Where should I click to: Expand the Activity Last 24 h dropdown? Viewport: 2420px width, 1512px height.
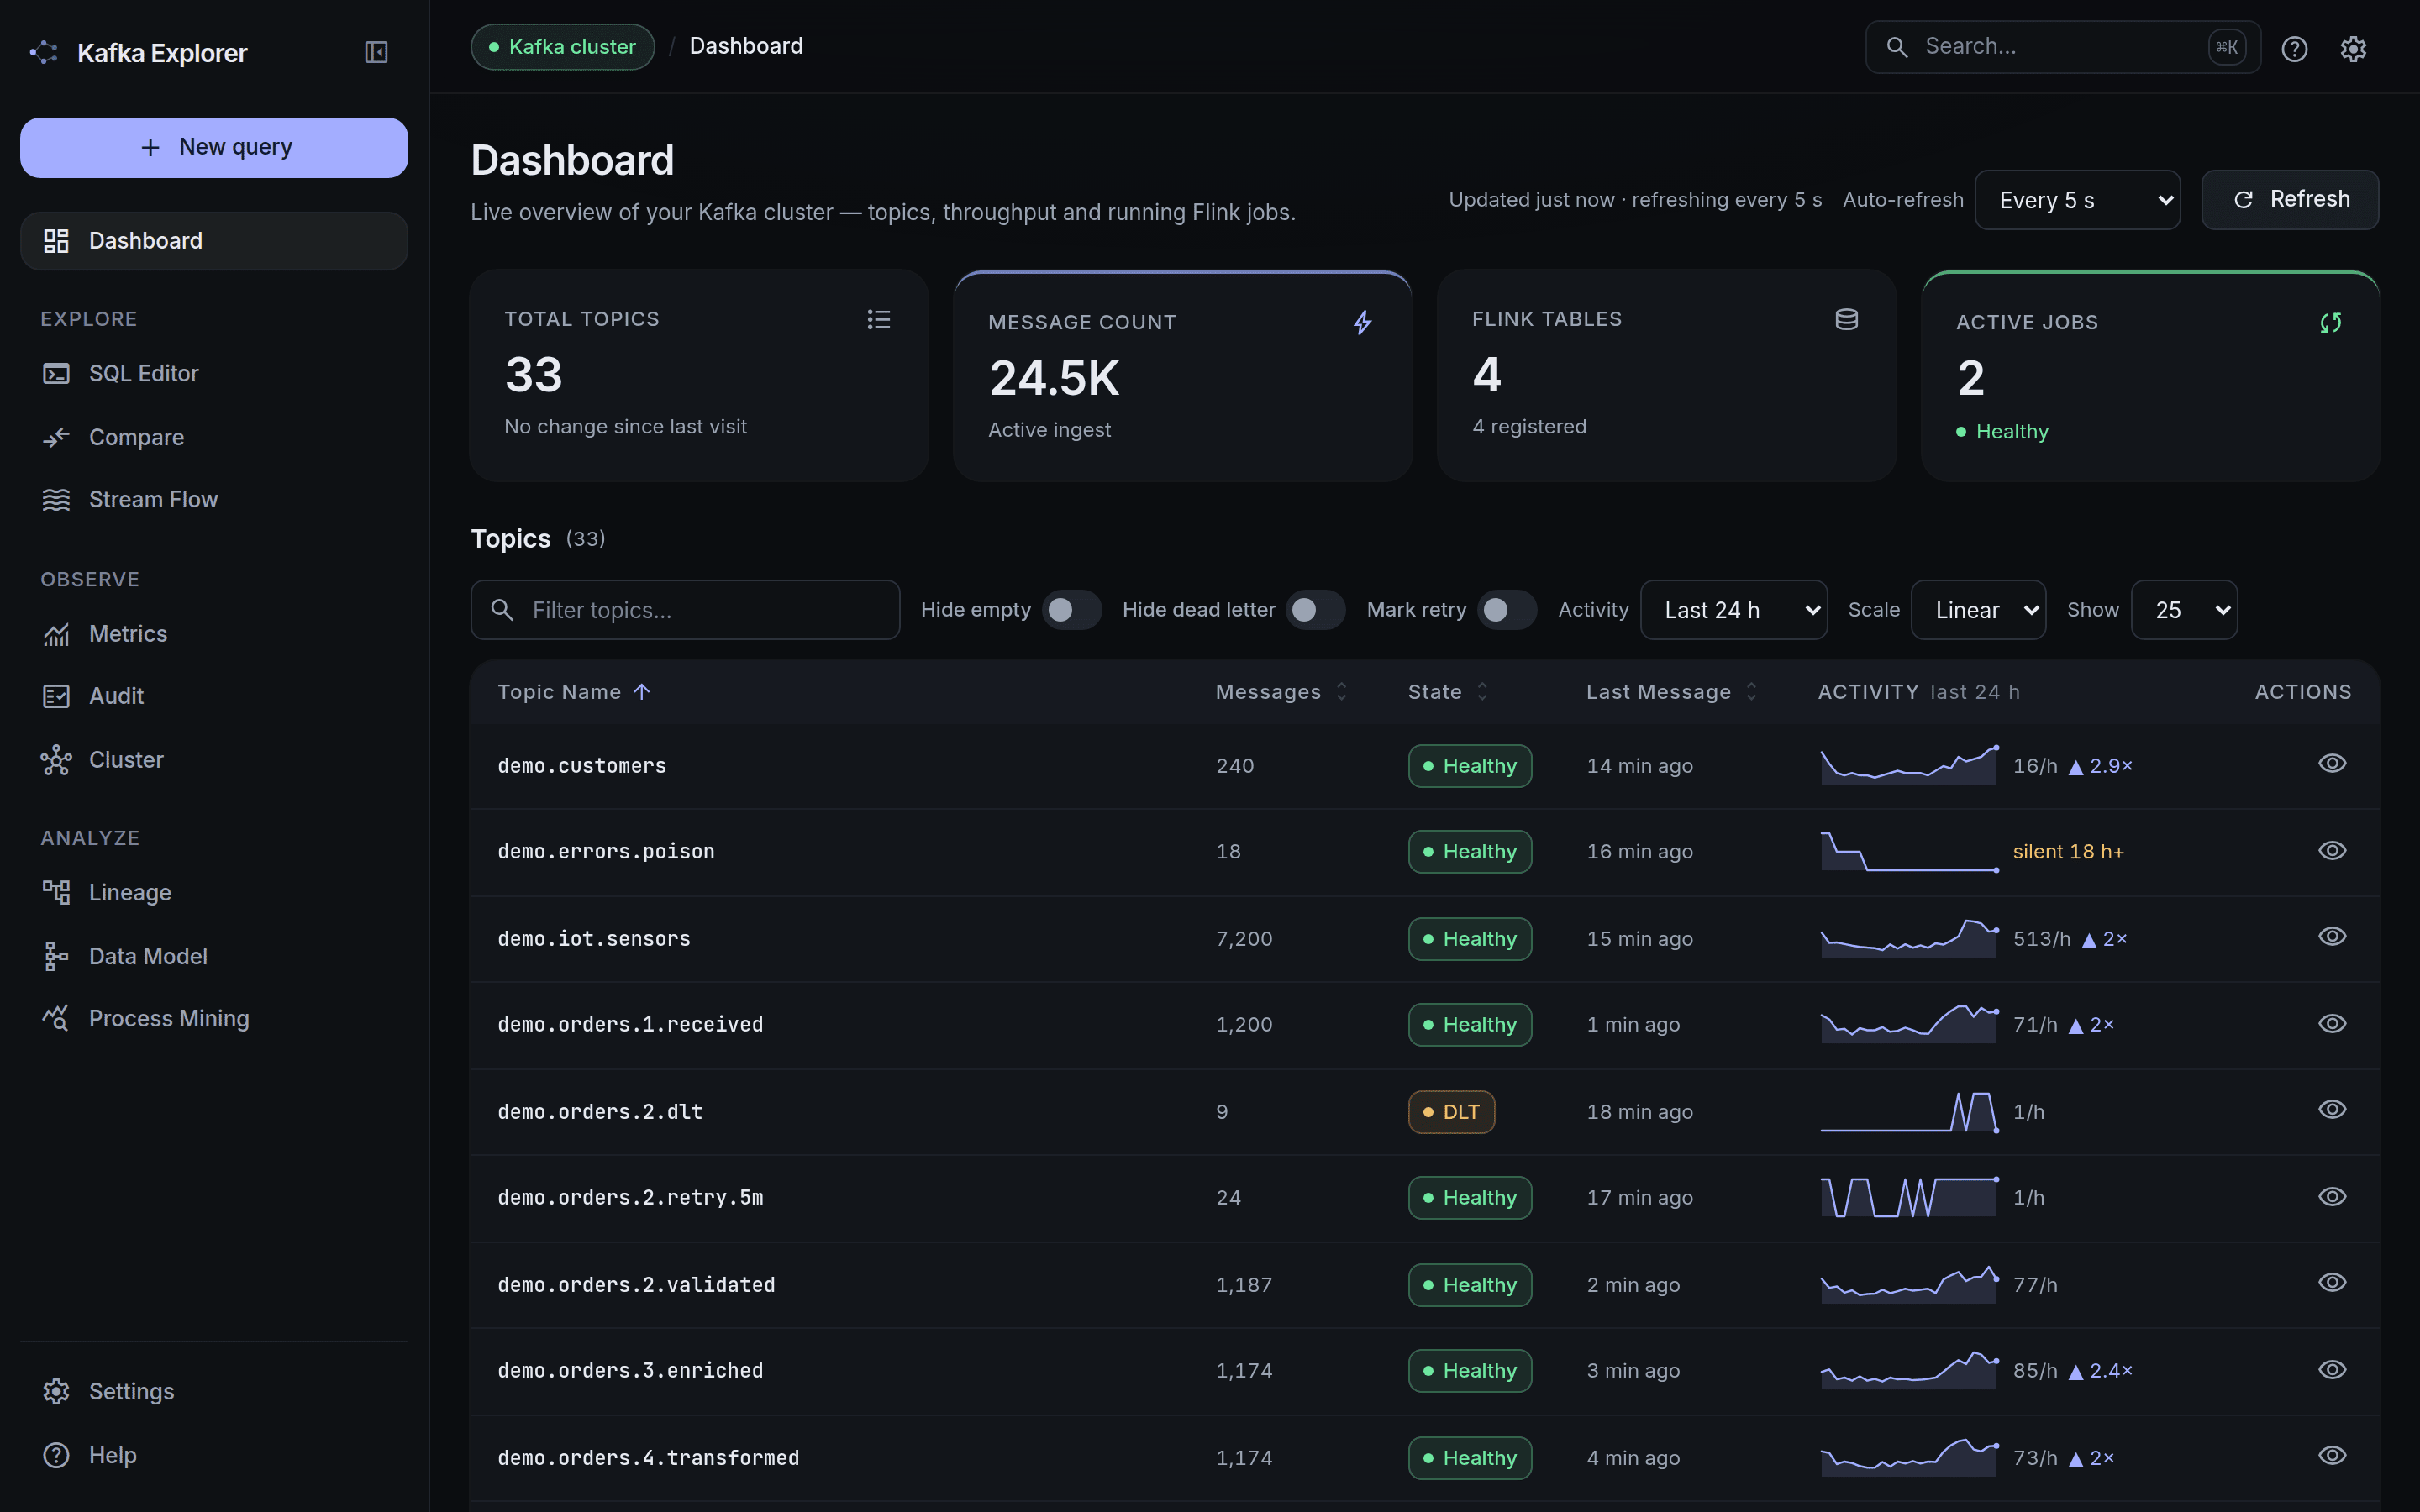[1733, 610]
